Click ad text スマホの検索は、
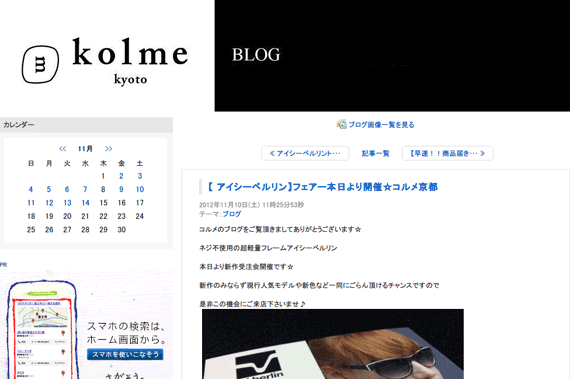Viewport: 570px width, 379px height. (126, 326)
